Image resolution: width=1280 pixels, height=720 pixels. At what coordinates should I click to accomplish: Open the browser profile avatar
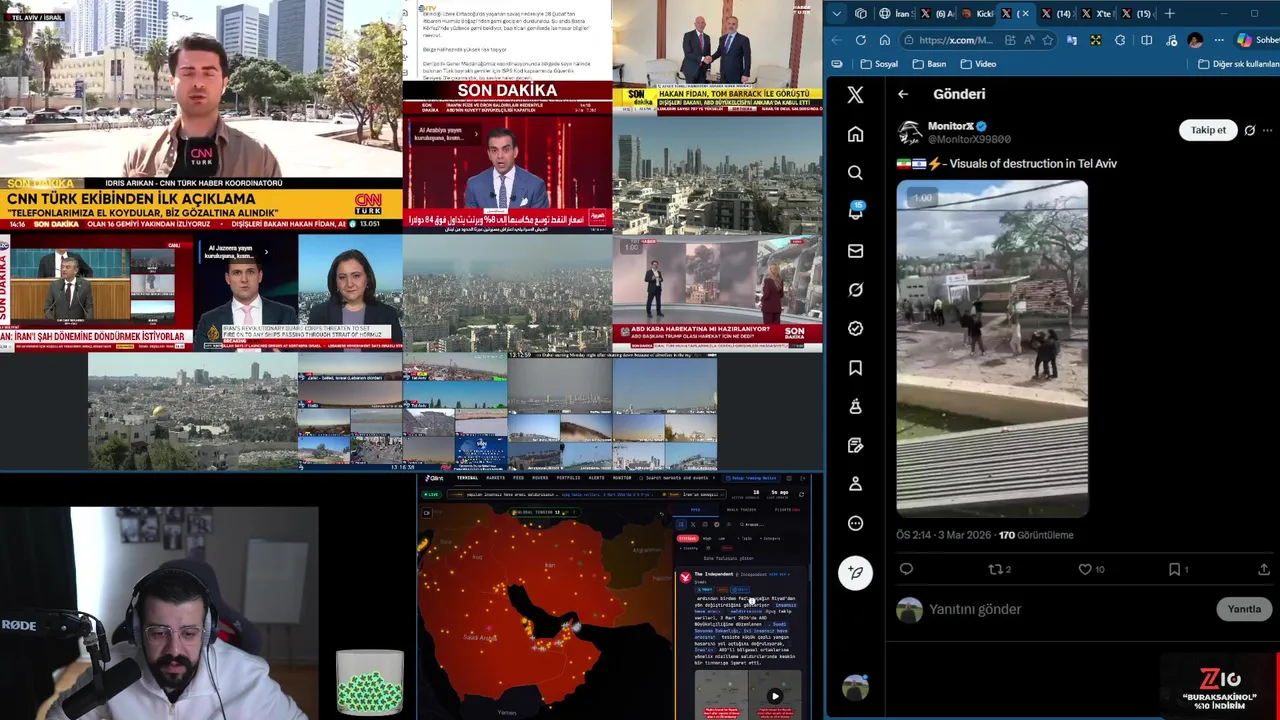point(1195,40)
